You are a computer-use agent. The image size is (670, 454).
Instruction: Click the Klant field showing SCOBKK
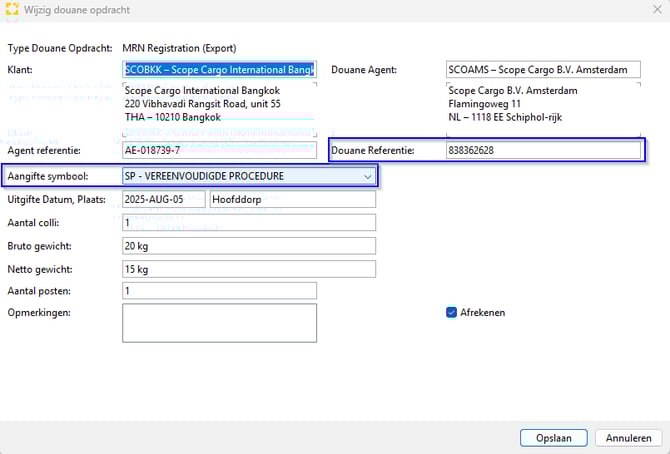click(x=219, y=70)
